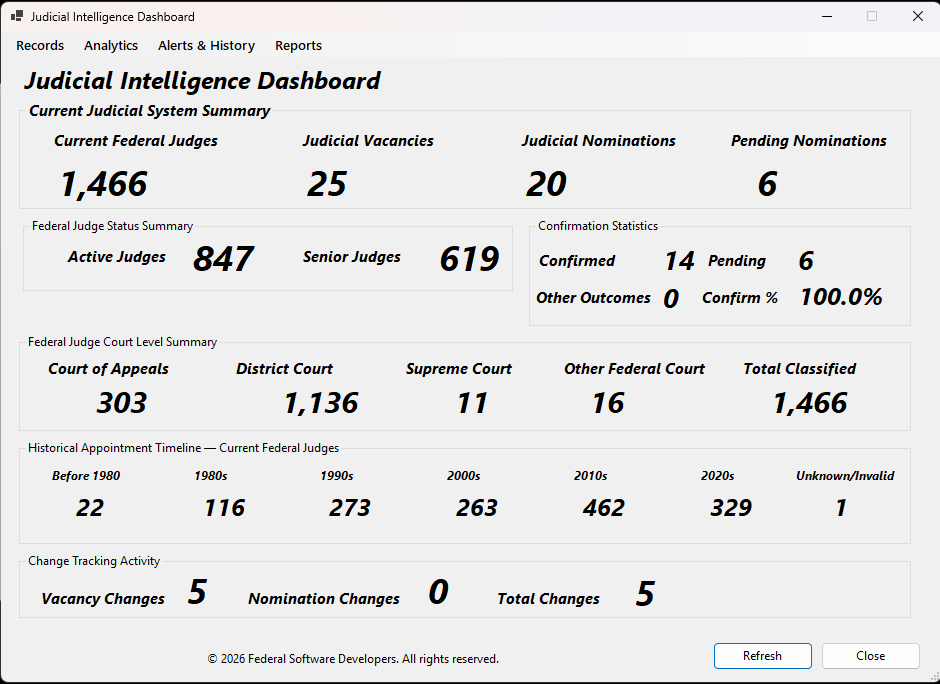Click the Historical Appointment Timeline label
This screenshot has width=940, height=684.
click(183, 448)
